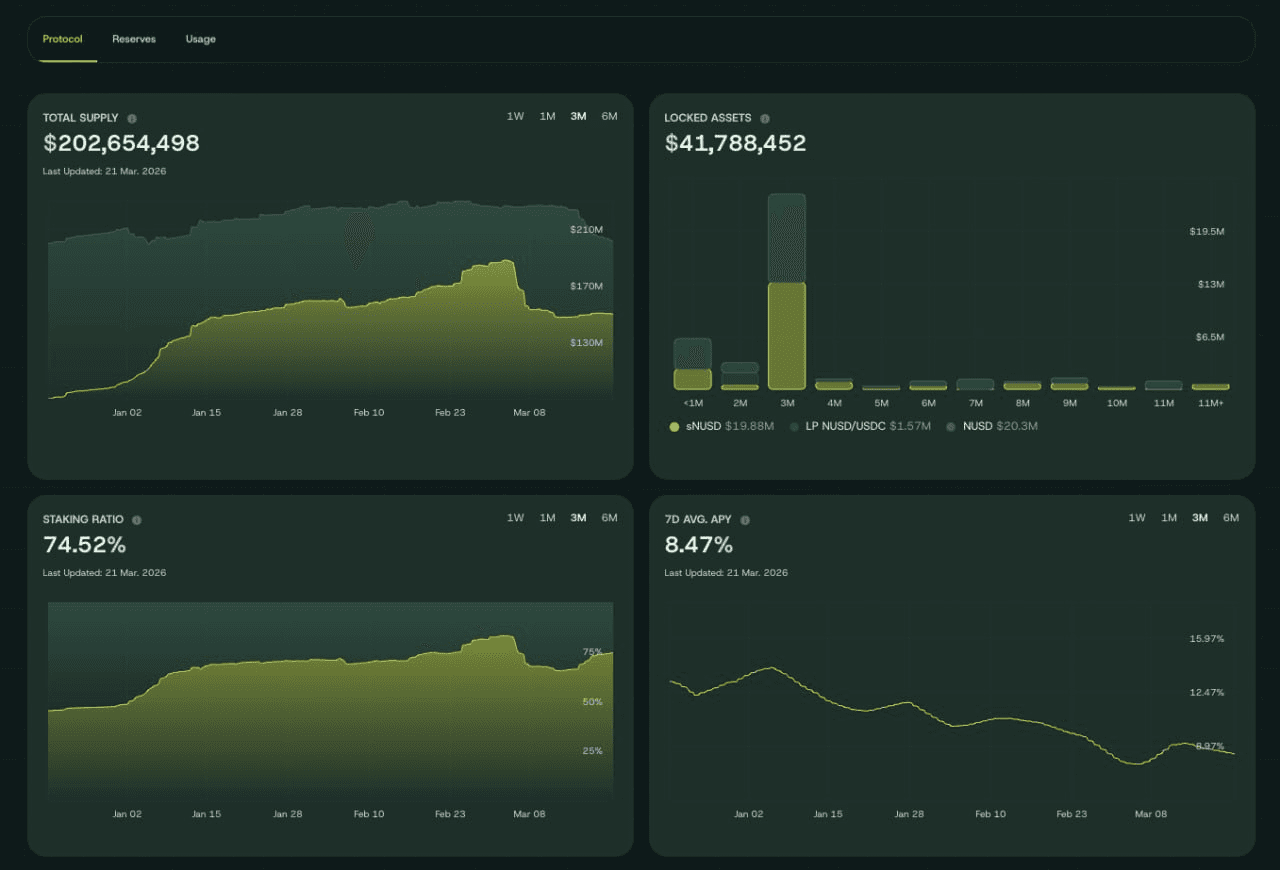The image size is (1280, 870).
Task: Select 1M range on APY chart
Action: (1168, 518)
